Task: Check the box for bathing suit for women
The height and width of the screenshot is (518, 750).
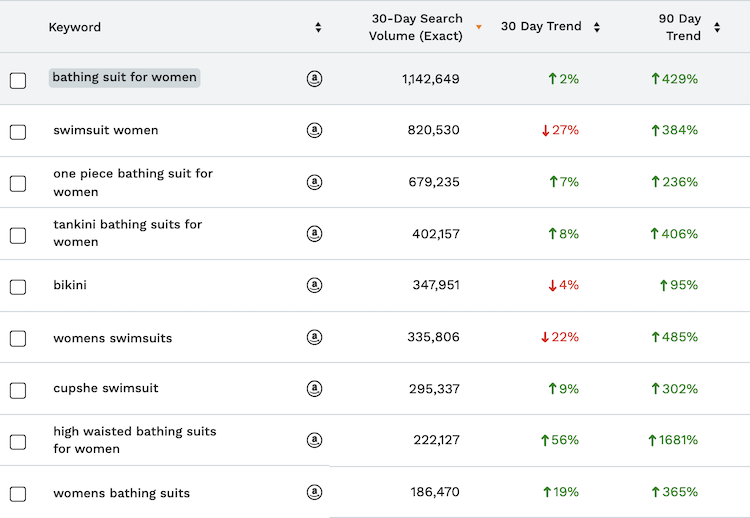Action: pos(18,80)
